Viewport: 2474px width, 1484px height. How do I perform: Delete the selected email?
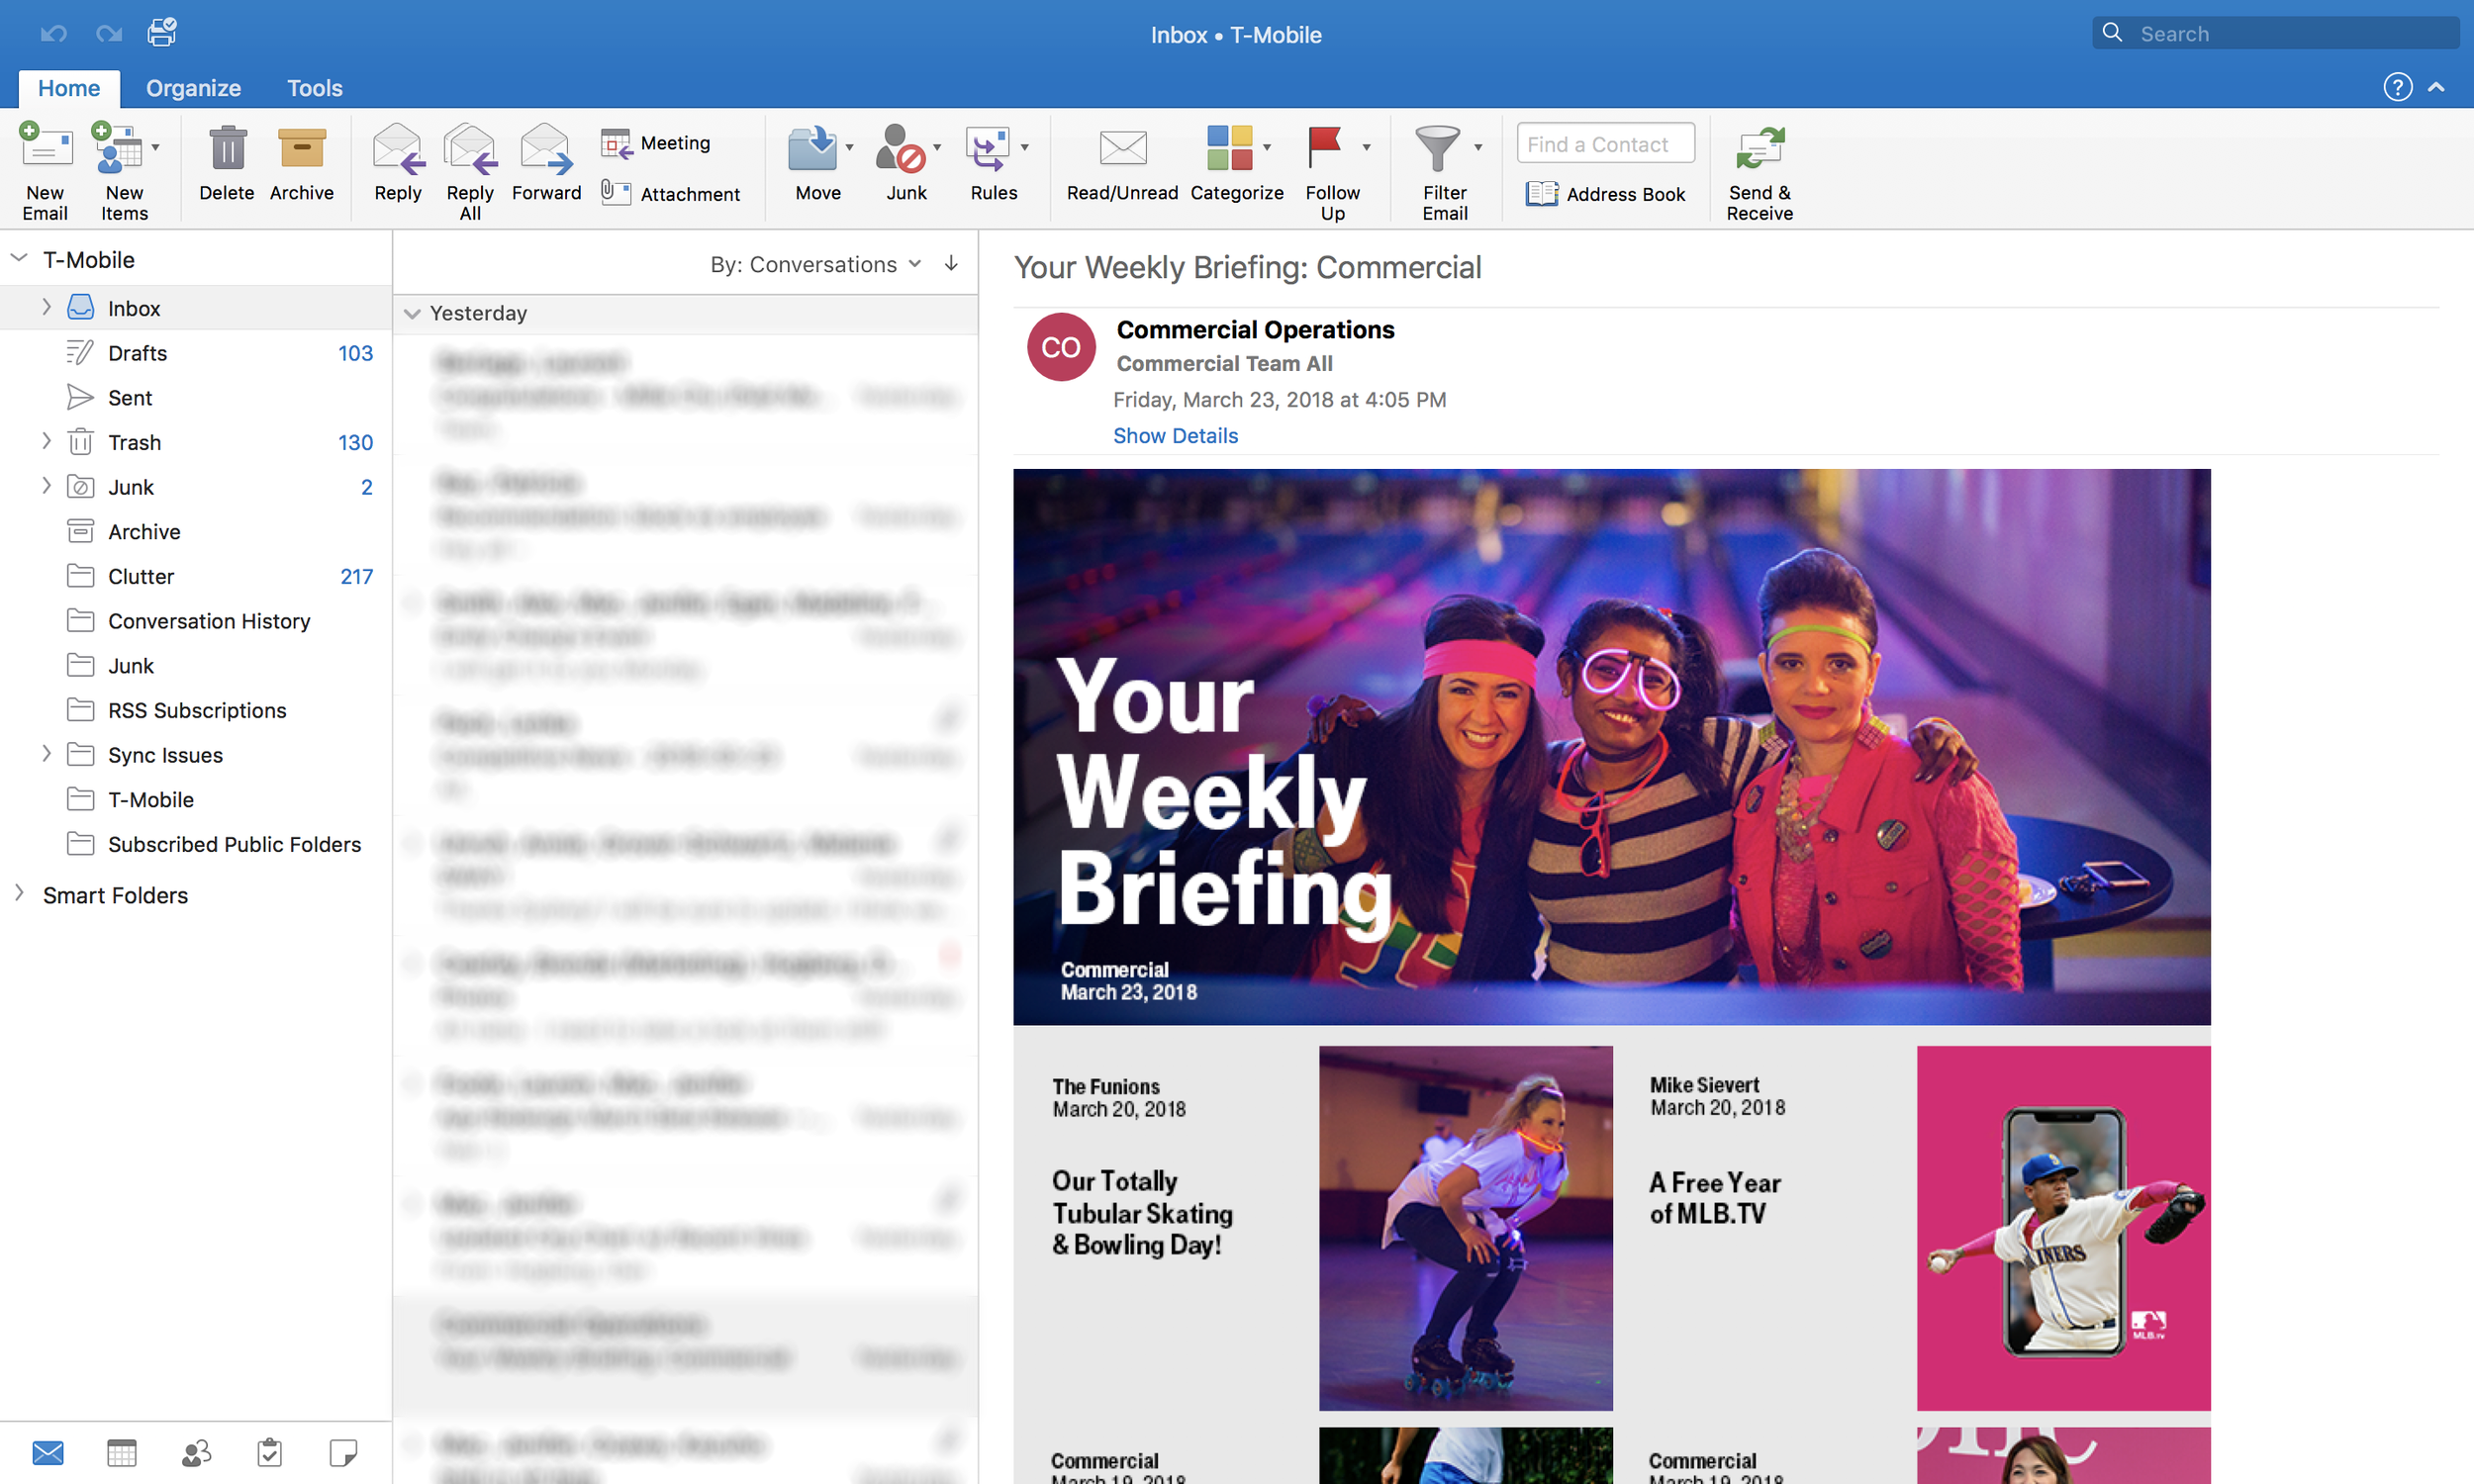(227, 151)
